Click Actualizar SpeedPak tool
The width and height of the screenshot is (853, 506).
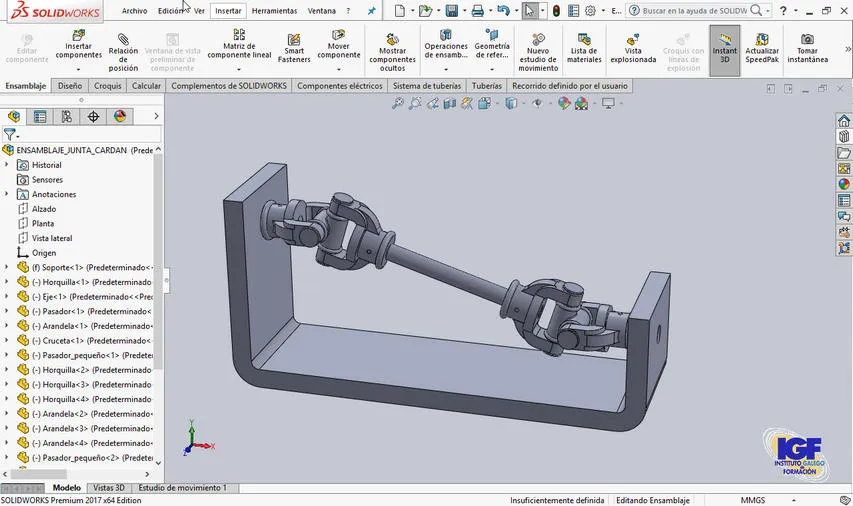tap(762, 48)
